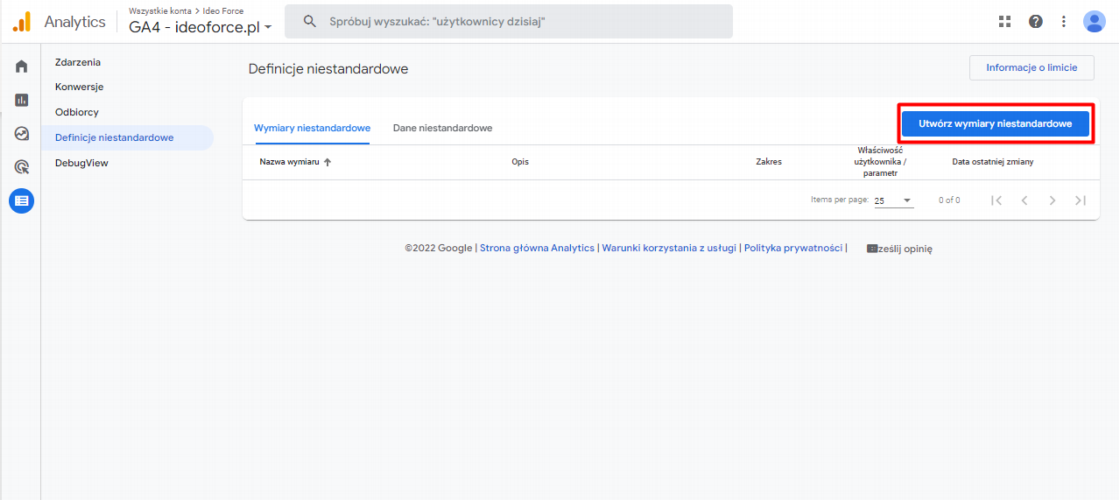This screenshot has height=500, width=1119.
Task: Click the Informacje o limicie button
Action: (1031, 68)
